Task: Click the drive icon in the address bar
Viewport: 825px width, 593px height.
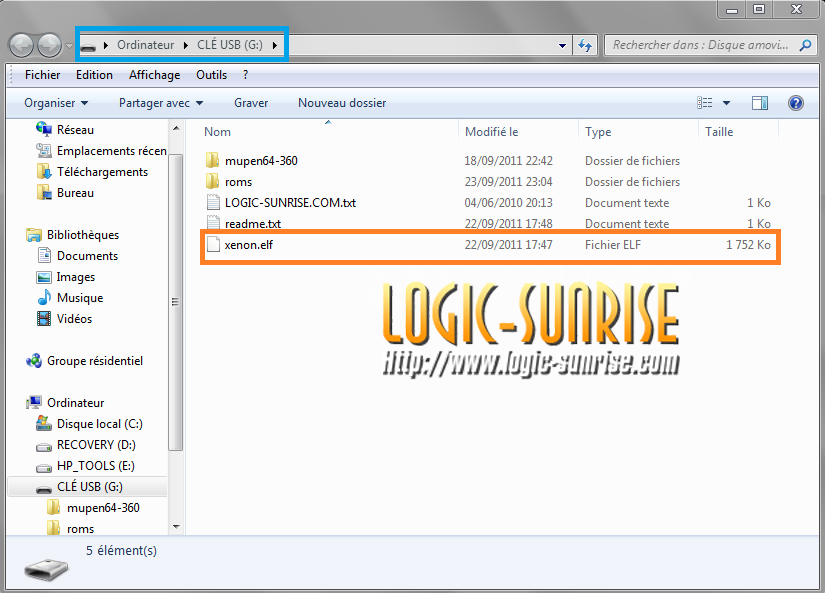Action: [88, 46]
